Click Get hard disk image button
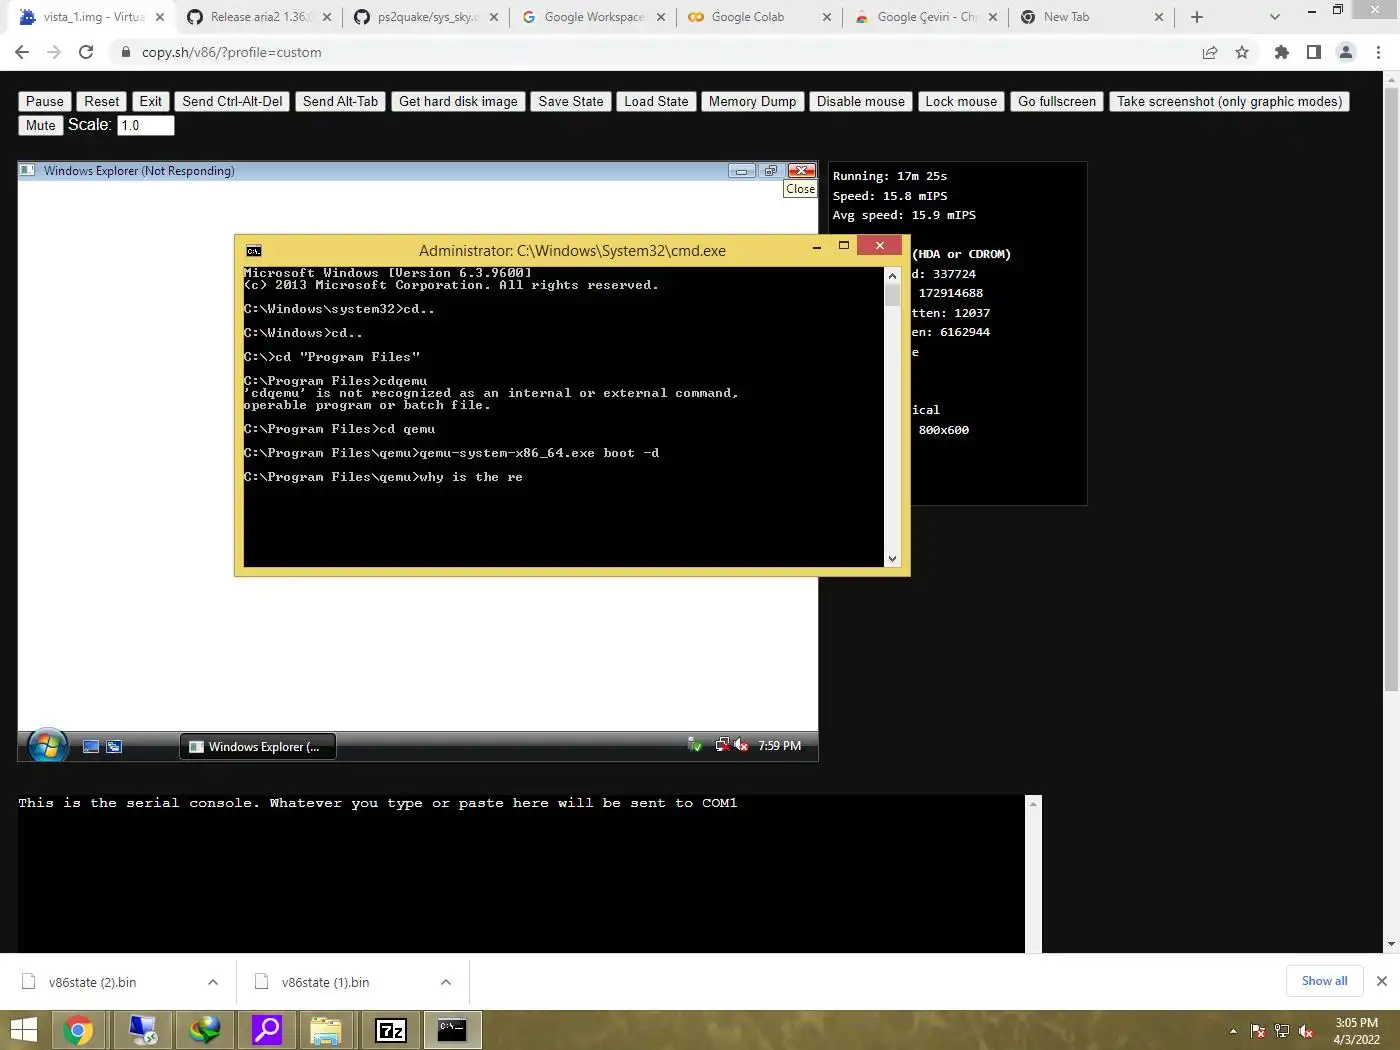Image resolution: width=1400 pixels, height=1050 pixels. (x=458, y=101)
